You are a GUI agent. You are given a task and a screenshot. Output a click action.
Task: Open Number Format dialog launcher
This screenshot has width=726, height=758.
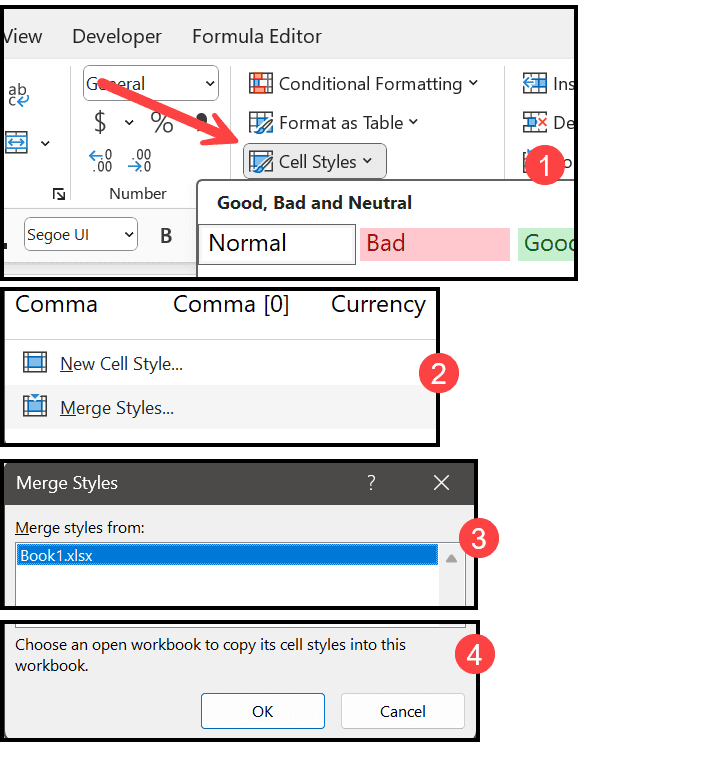coord(59,194)
